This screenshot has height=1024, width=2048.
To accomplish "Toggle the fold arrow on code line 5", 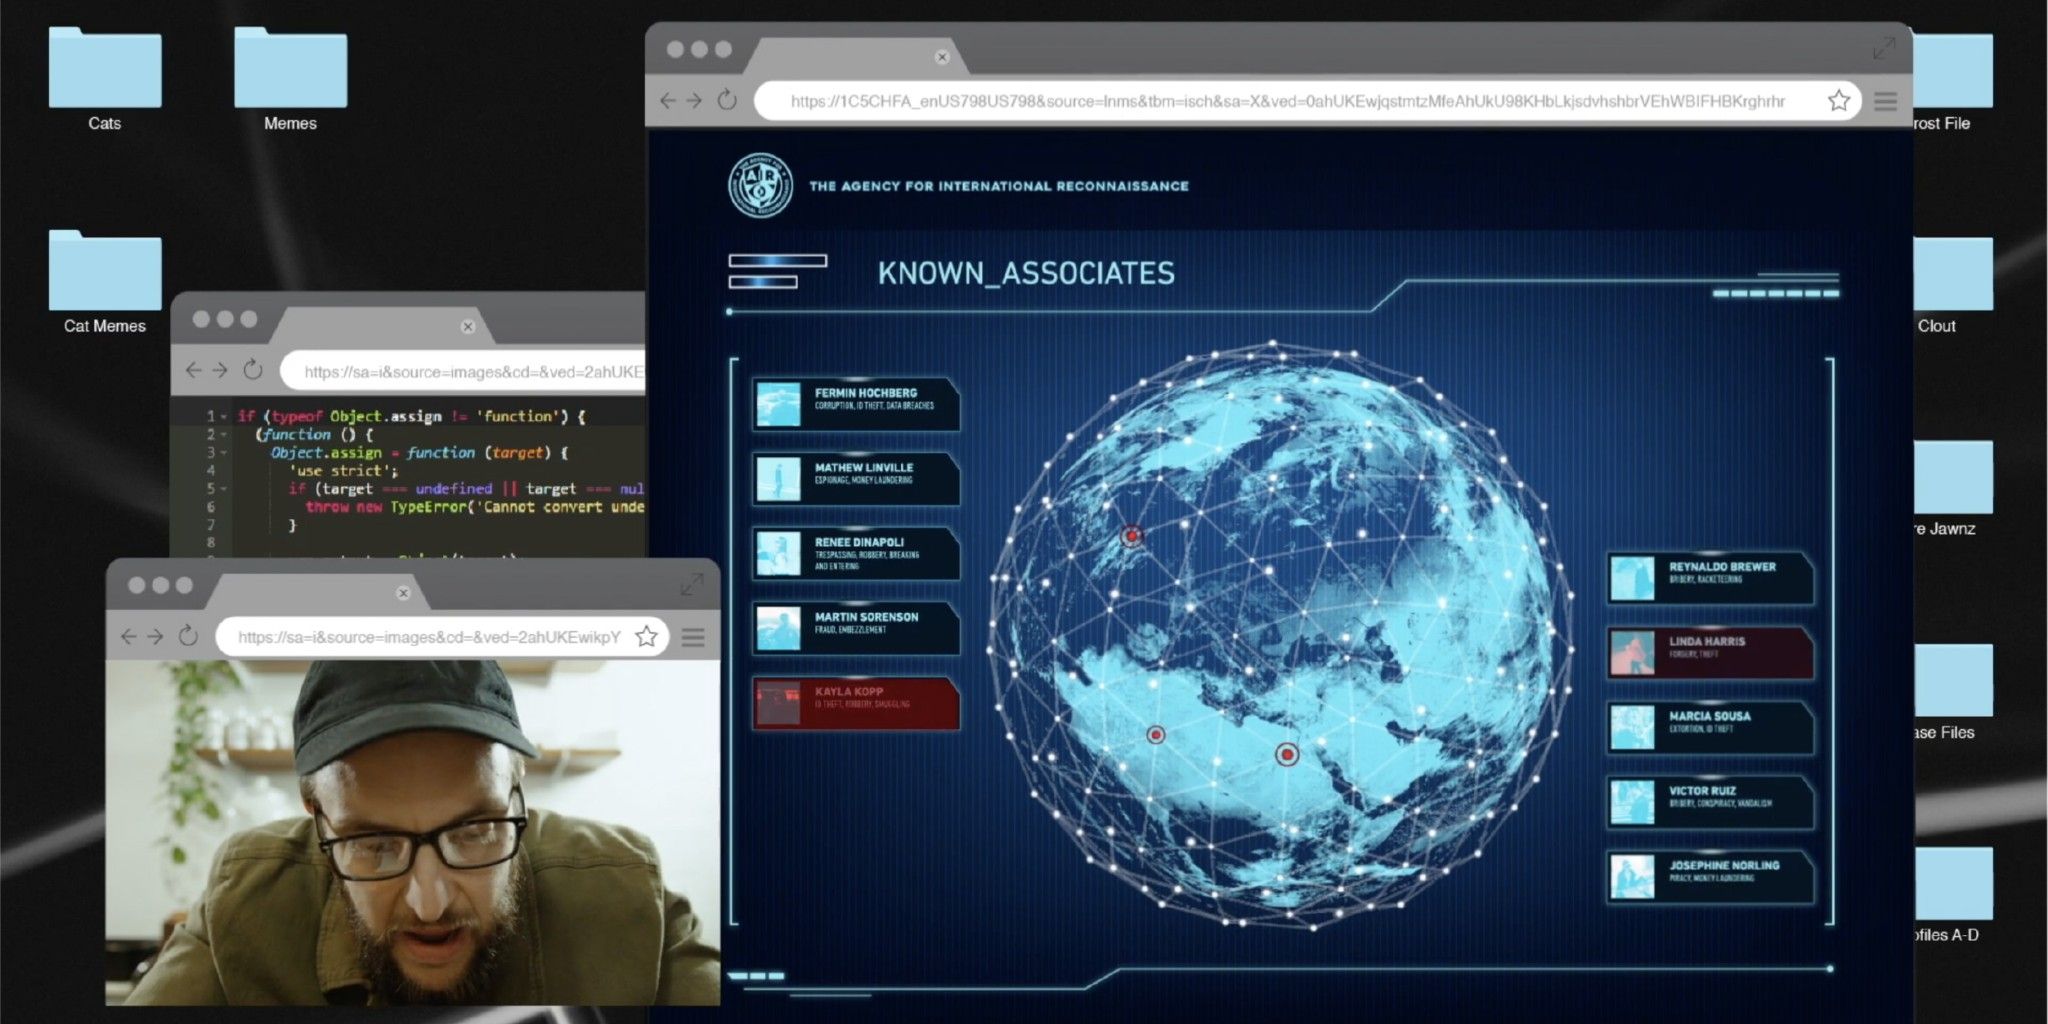I will (x=224, y=489).
